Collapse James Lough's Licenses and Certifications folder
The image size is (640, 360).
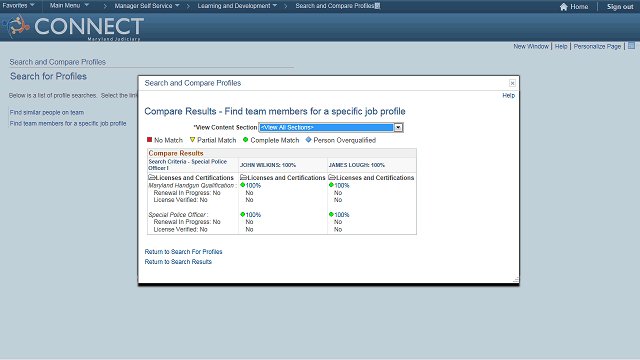click(332, 178)
